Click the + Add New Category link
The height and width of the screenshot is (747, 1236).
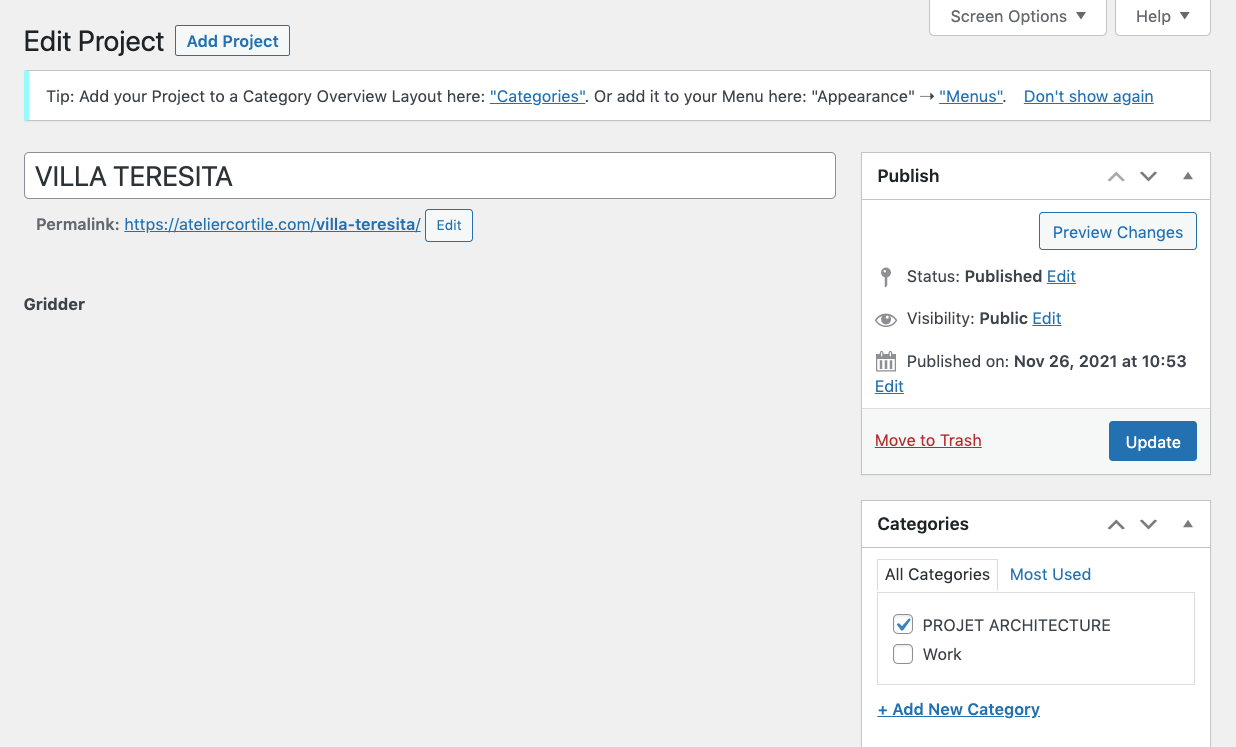(958, 709)
